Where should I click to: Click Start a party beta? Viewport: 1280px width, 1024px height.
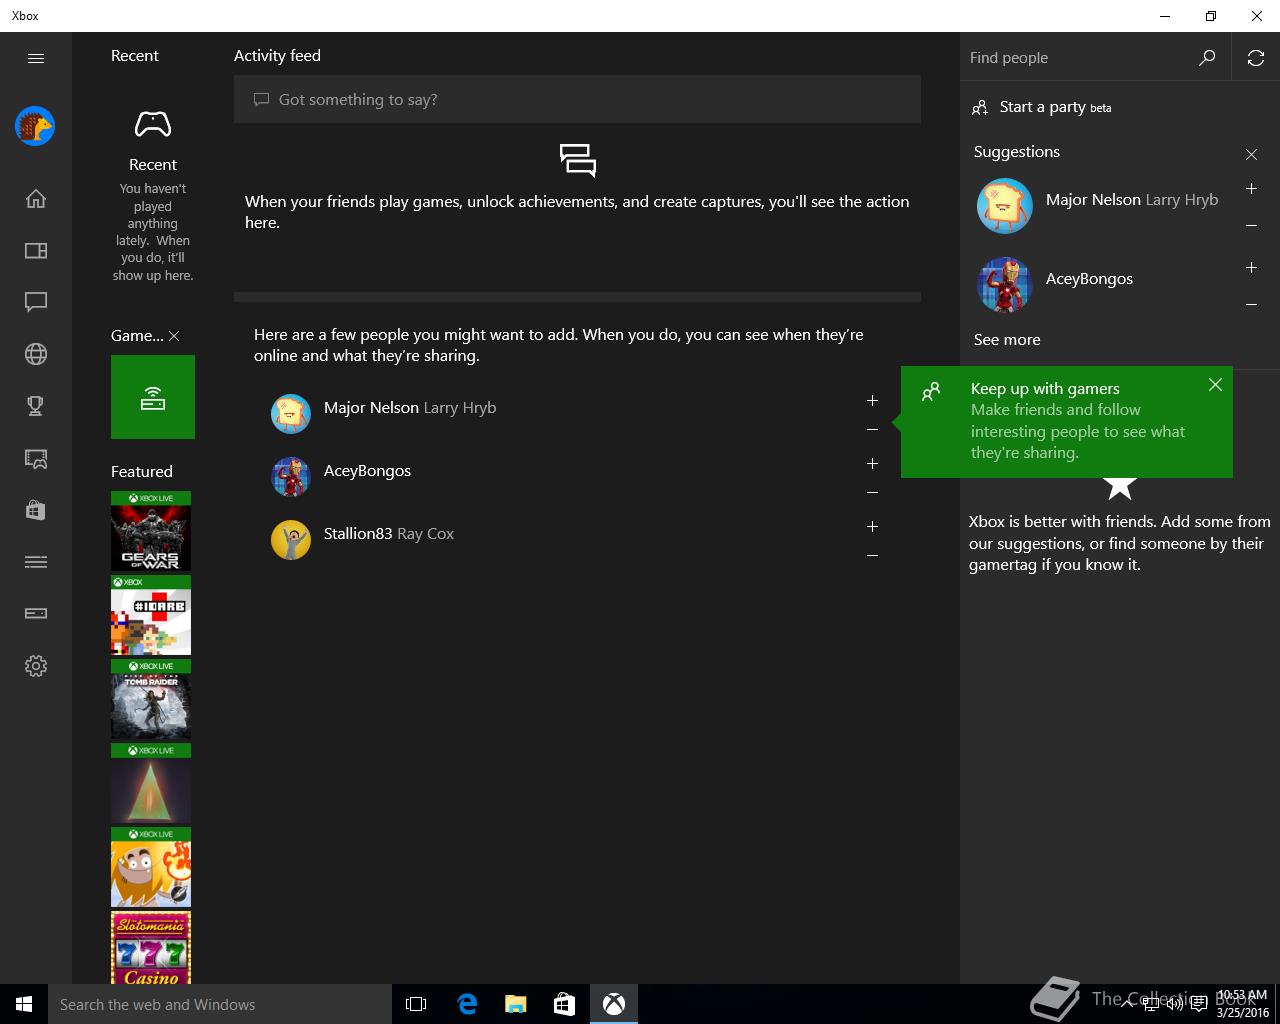1042,107
